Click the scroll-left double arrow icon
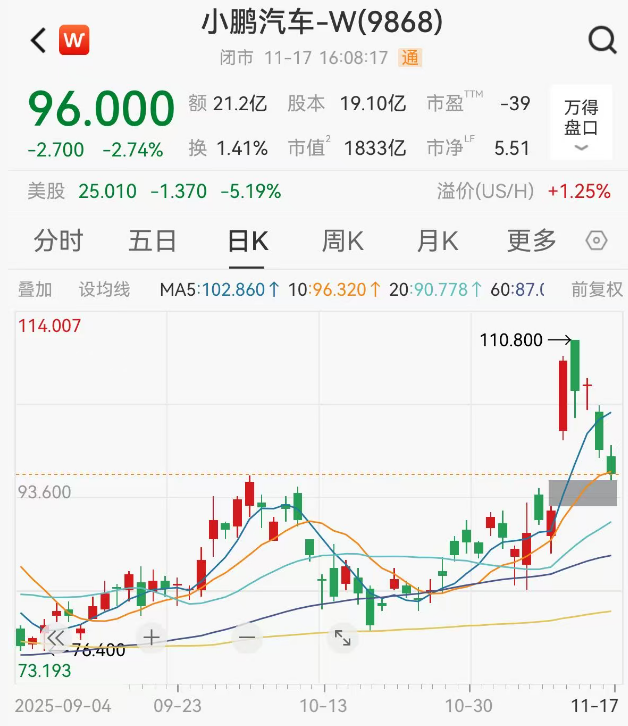Viewport: 628px width, 726px height. click(55, 637)
